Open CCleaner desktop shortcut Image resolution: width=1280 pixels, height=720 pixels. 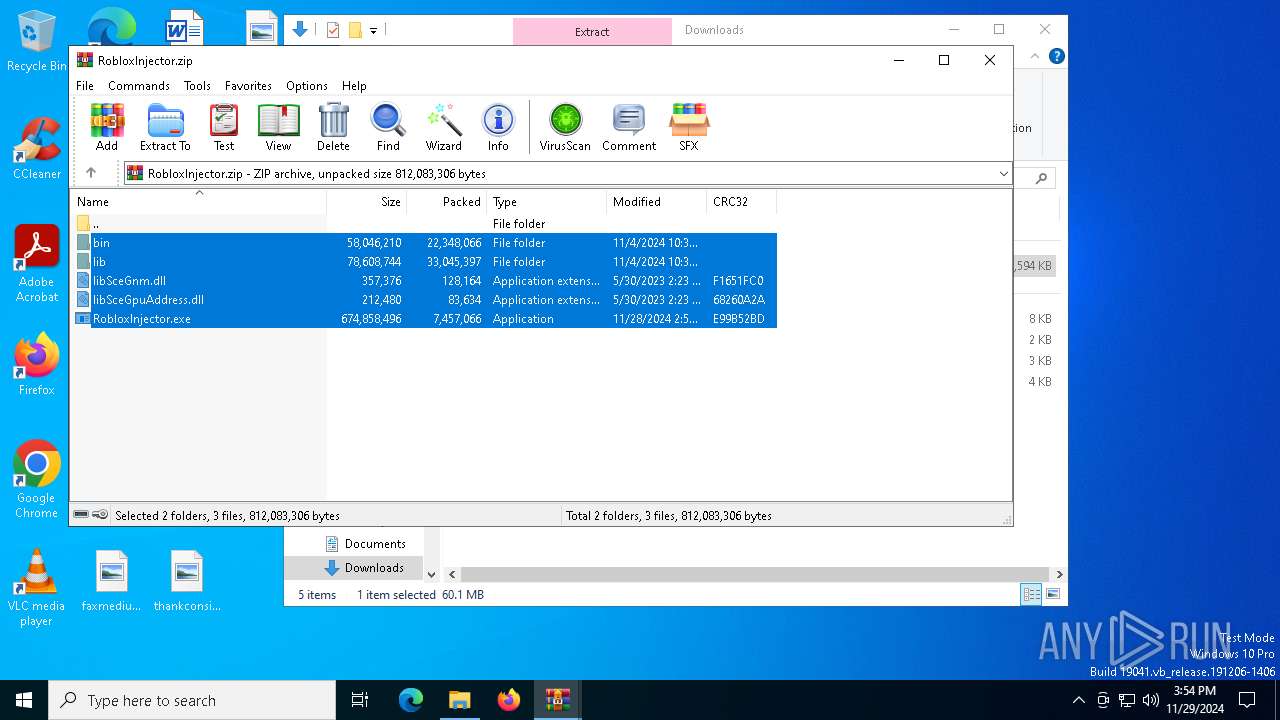[37, 148]
